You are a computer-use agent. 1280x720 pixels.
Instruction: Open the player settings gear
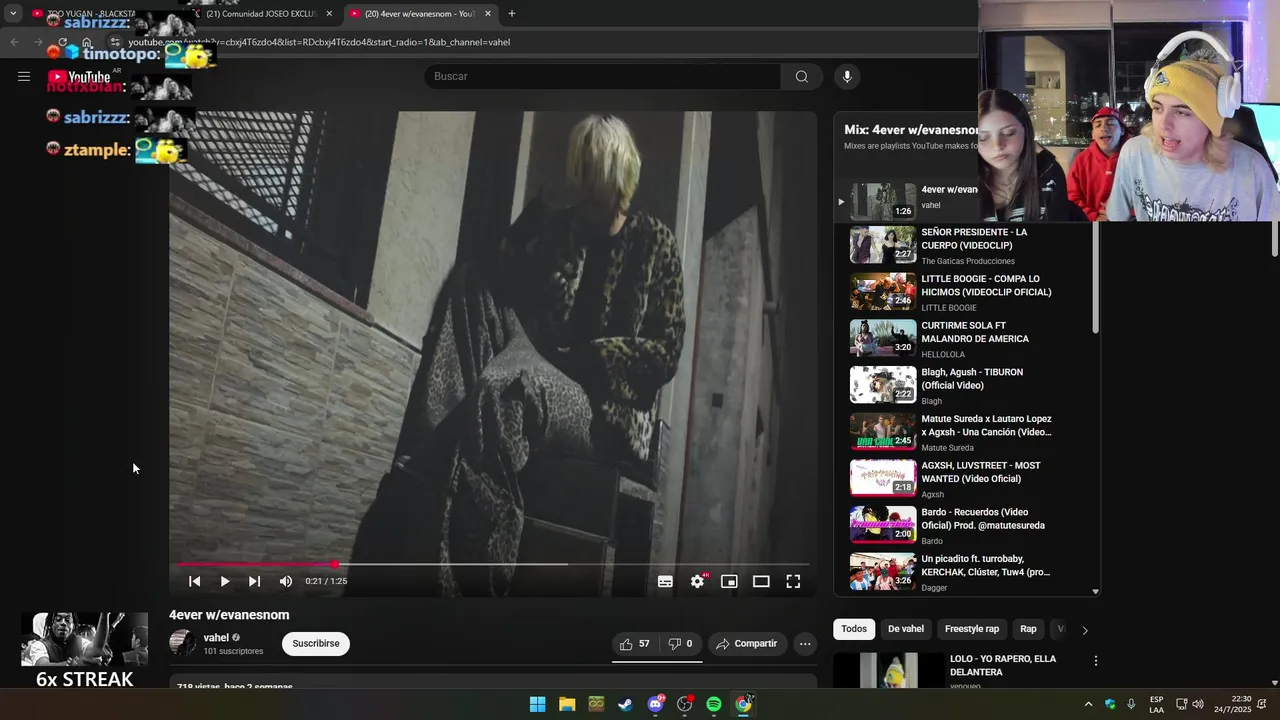(698, 581)
